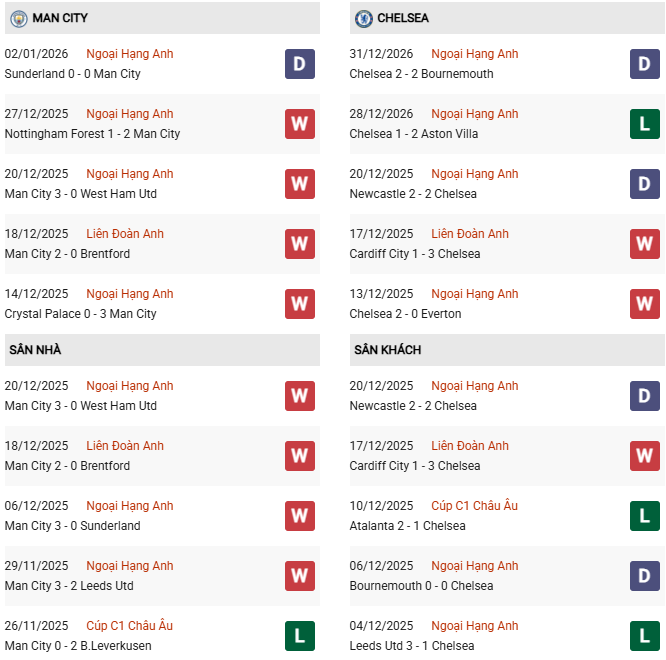Click the D badge for Sunderland 0-0 Man City
The height and width of the screenshot is (660, 666).
coord(299,64)
